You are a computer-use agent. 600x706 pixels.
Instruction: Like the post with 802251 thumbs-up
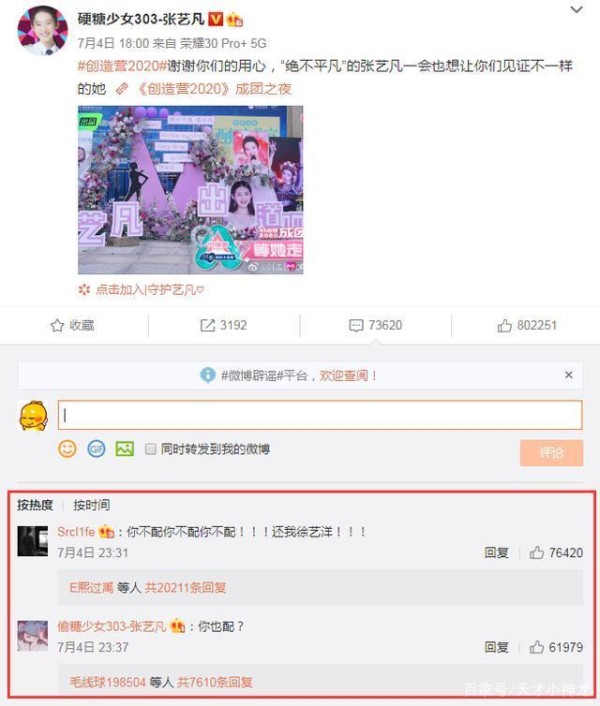click(505, 325)
